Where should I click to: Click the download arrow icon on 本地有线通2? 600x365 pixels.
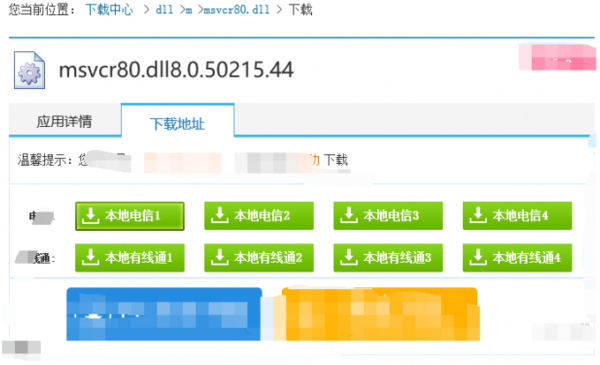point(220,257)
